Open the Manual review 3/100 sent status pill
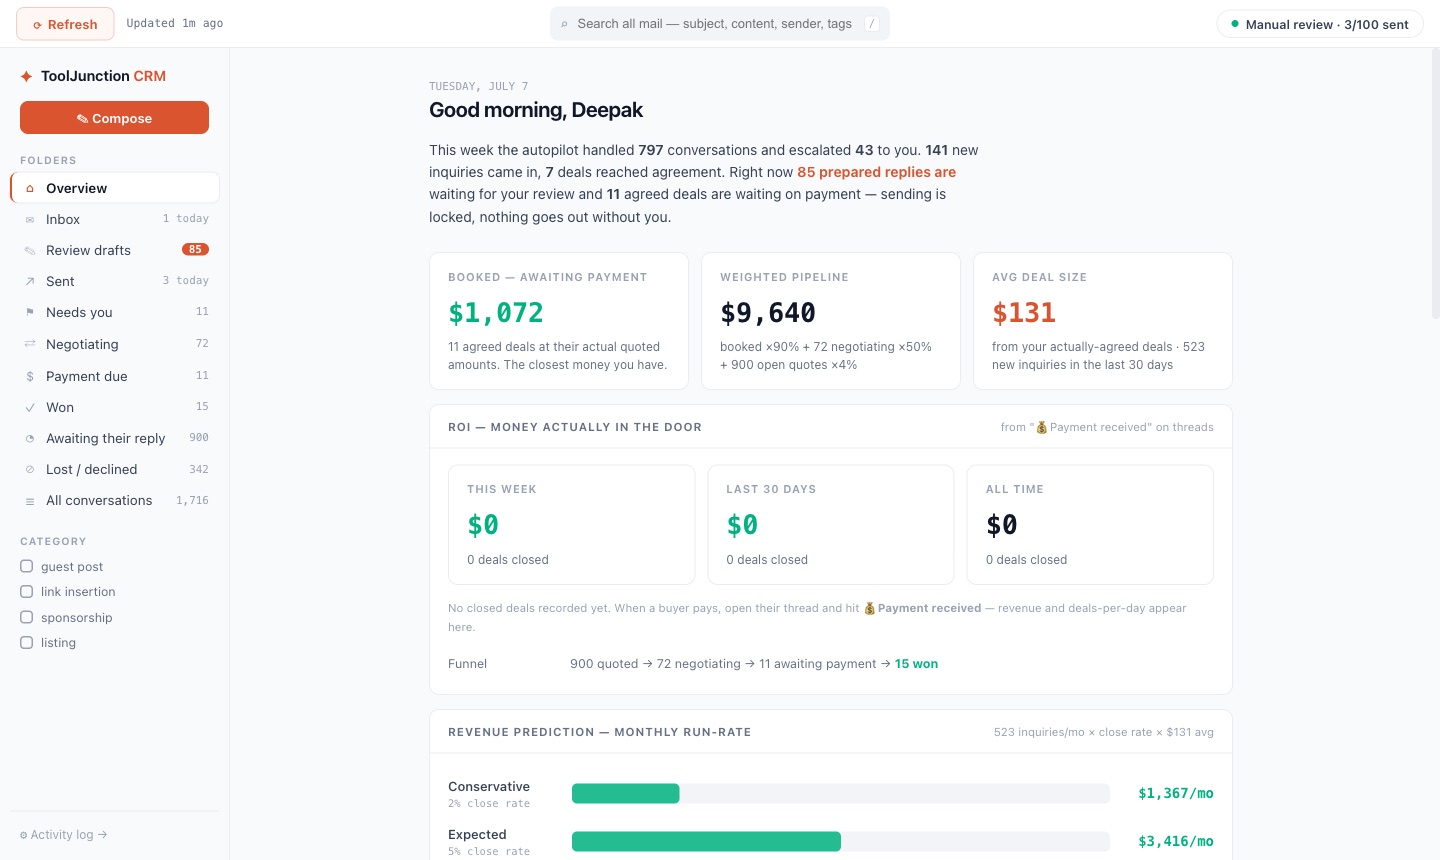This screenshot has height=860, width=1440. click(1320, 24)
